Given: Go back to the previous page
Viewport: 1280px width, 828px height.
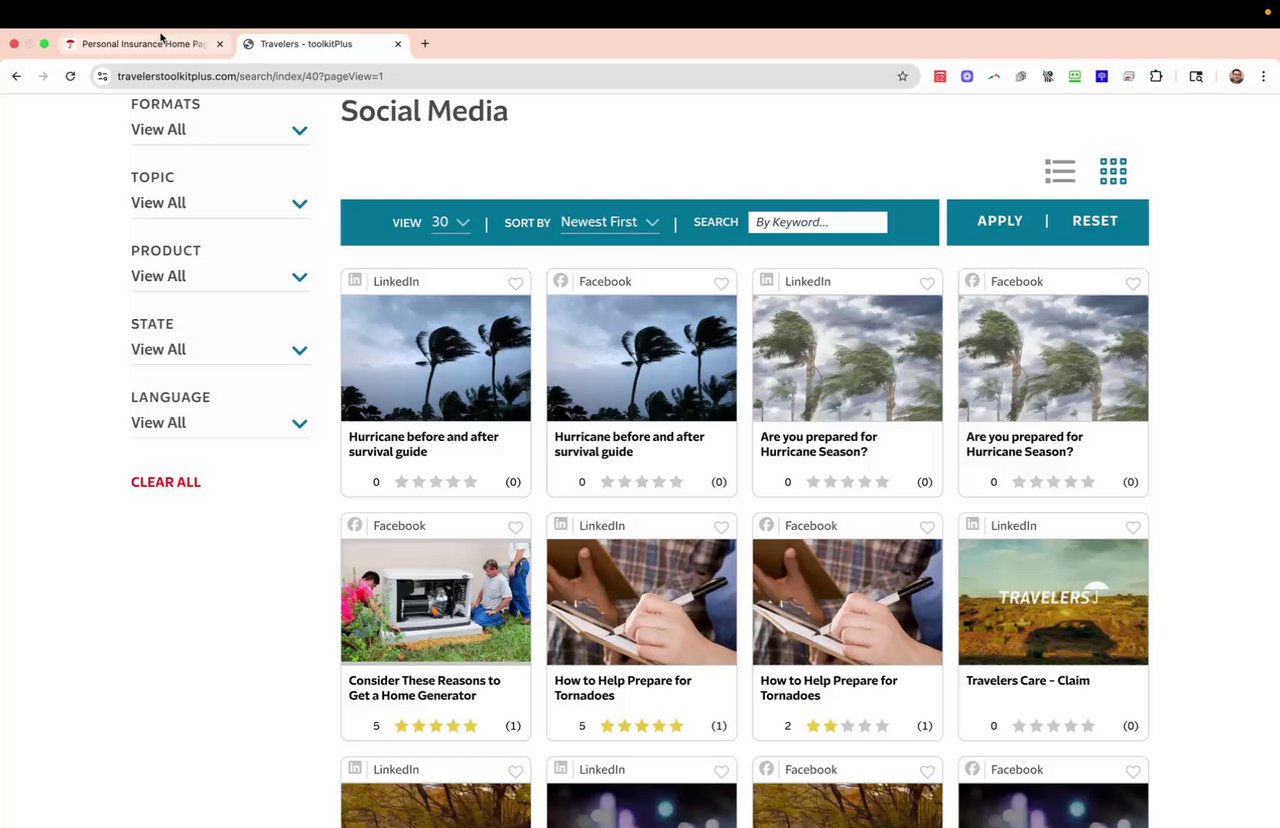Looking at the screenshot, I should 16,76.
